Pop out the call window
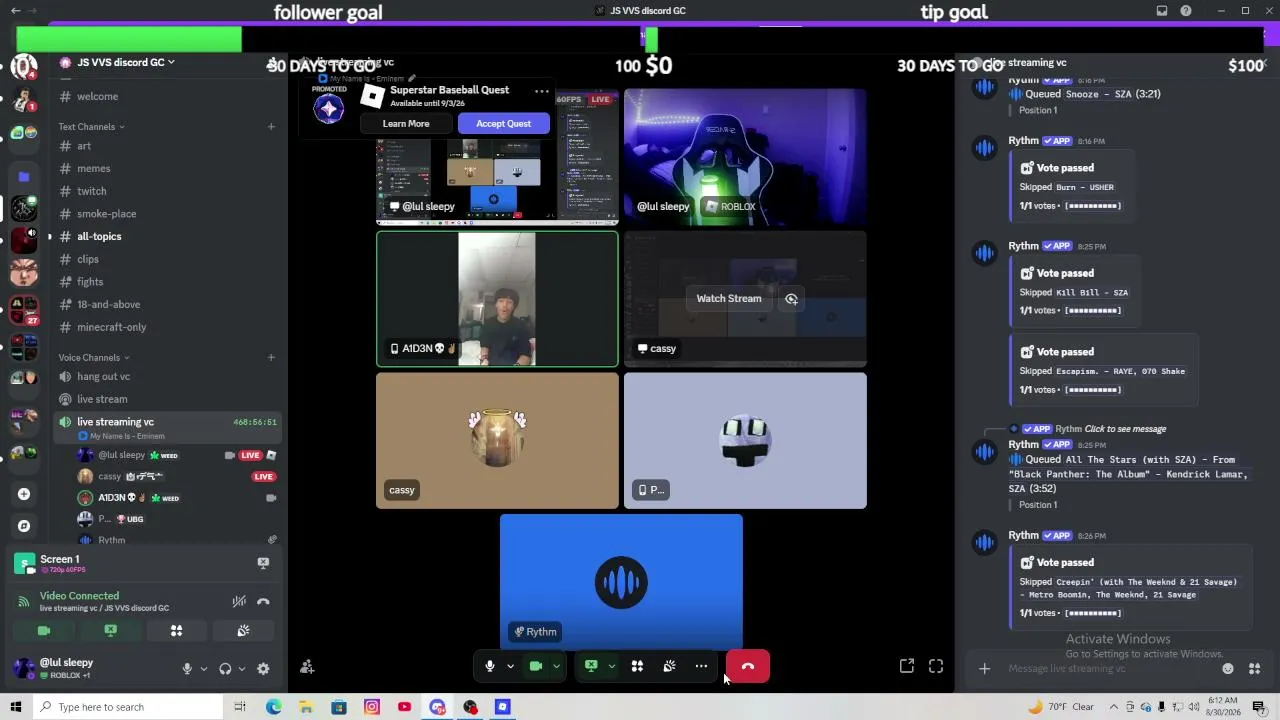Screen dimensions: 1280x720 [907, 666]
